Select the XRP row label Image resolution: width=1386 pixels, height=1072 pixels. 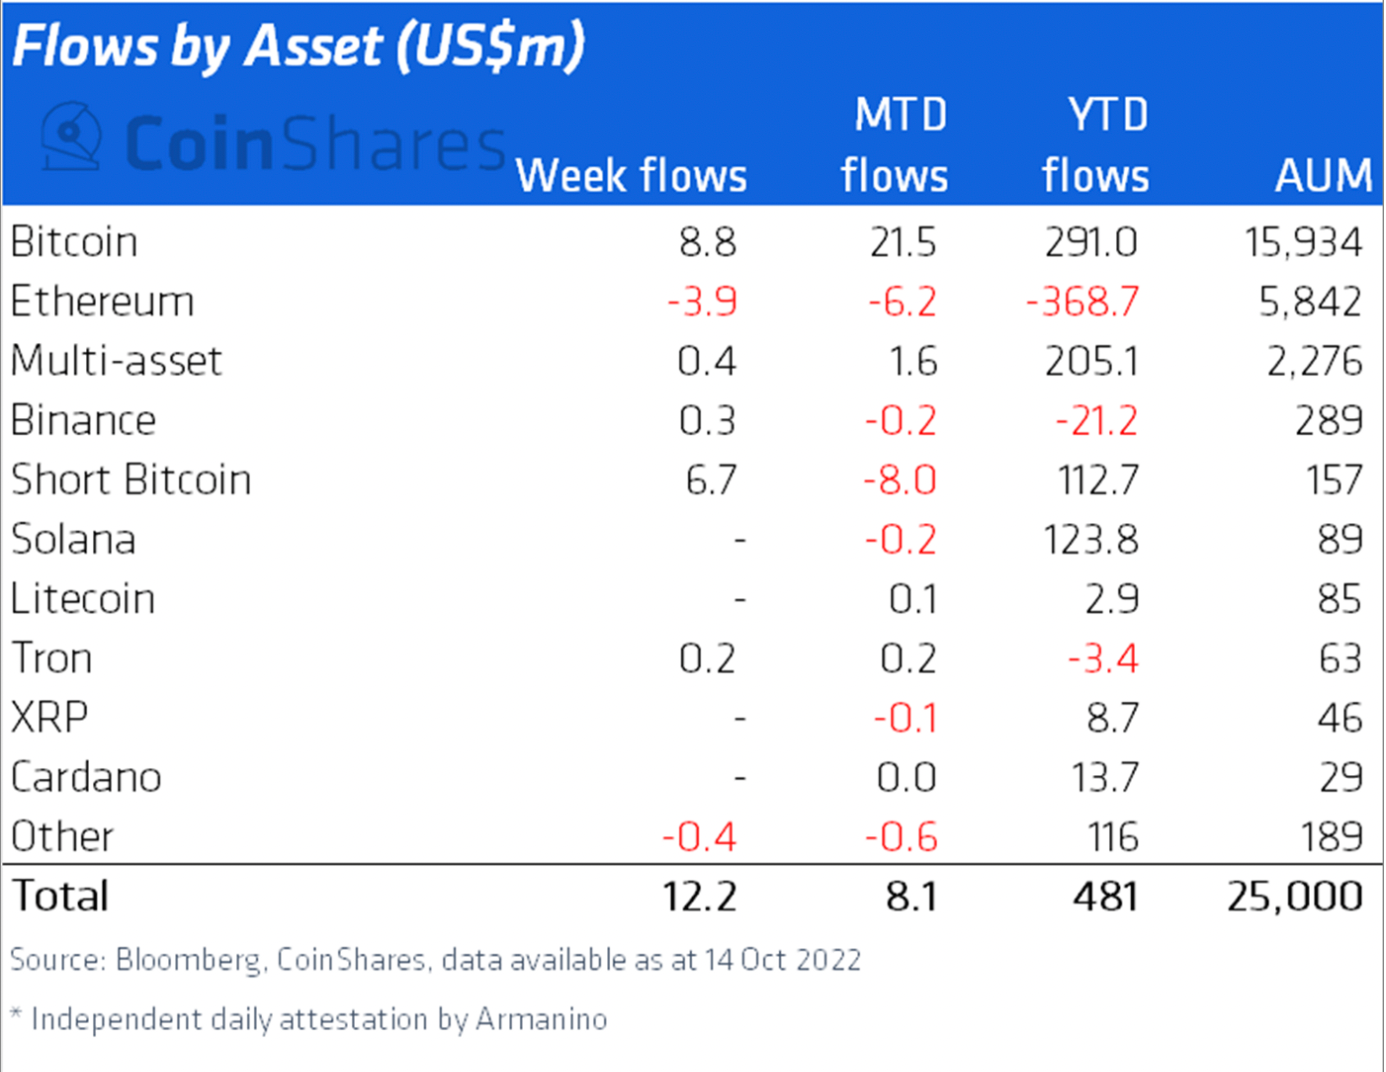49,718
